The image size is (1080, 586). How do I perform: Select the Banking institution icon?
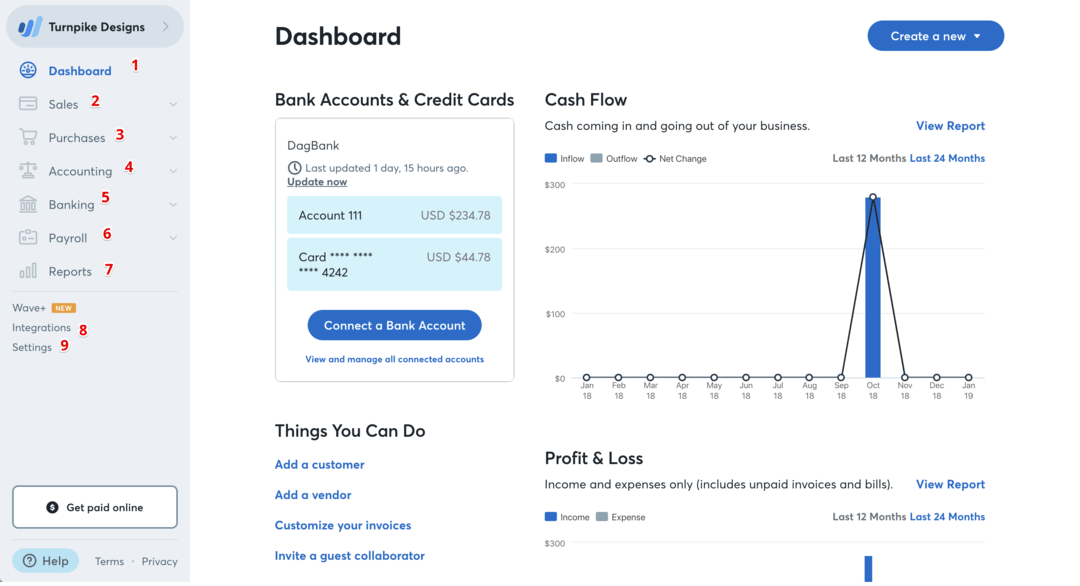tap(28, 204)
